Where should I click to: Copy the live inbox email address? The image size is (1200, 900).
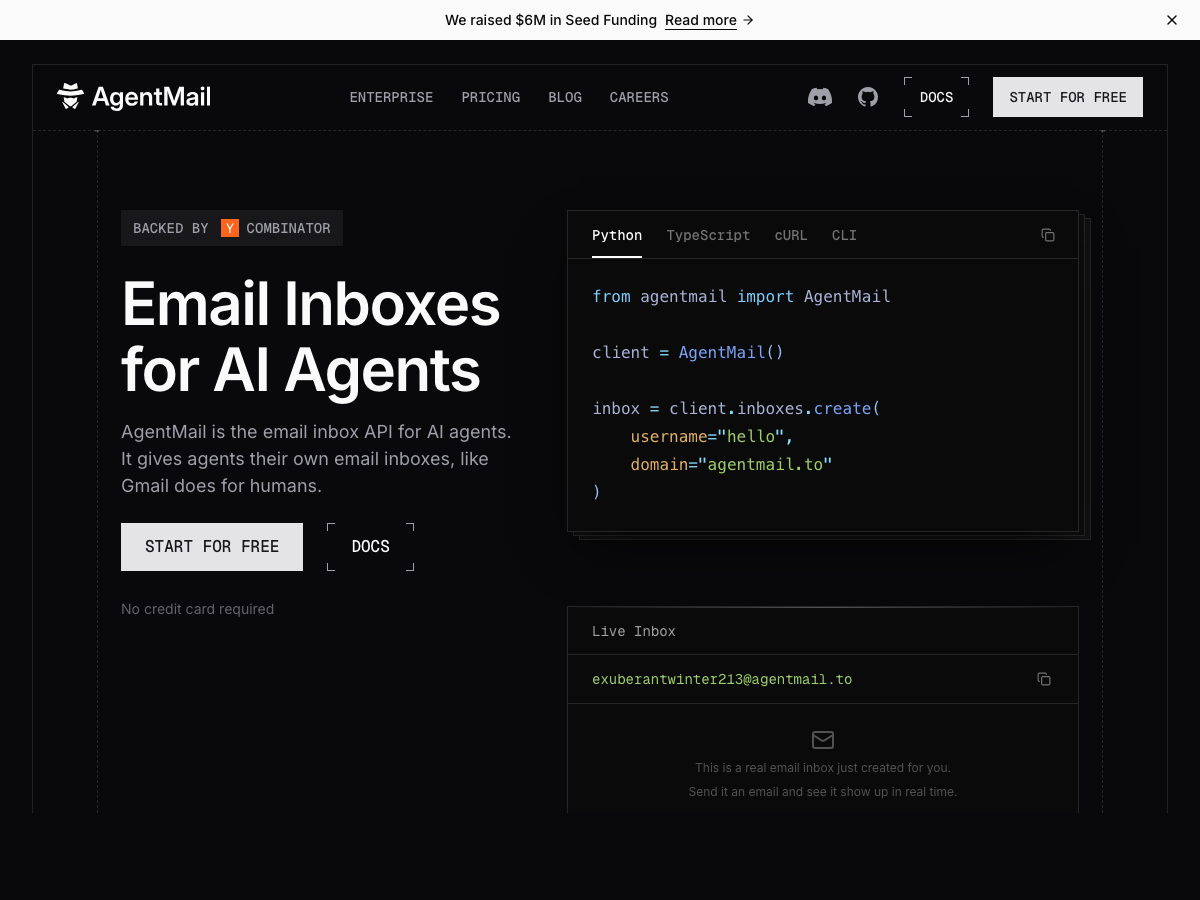tap(1044, 679)
